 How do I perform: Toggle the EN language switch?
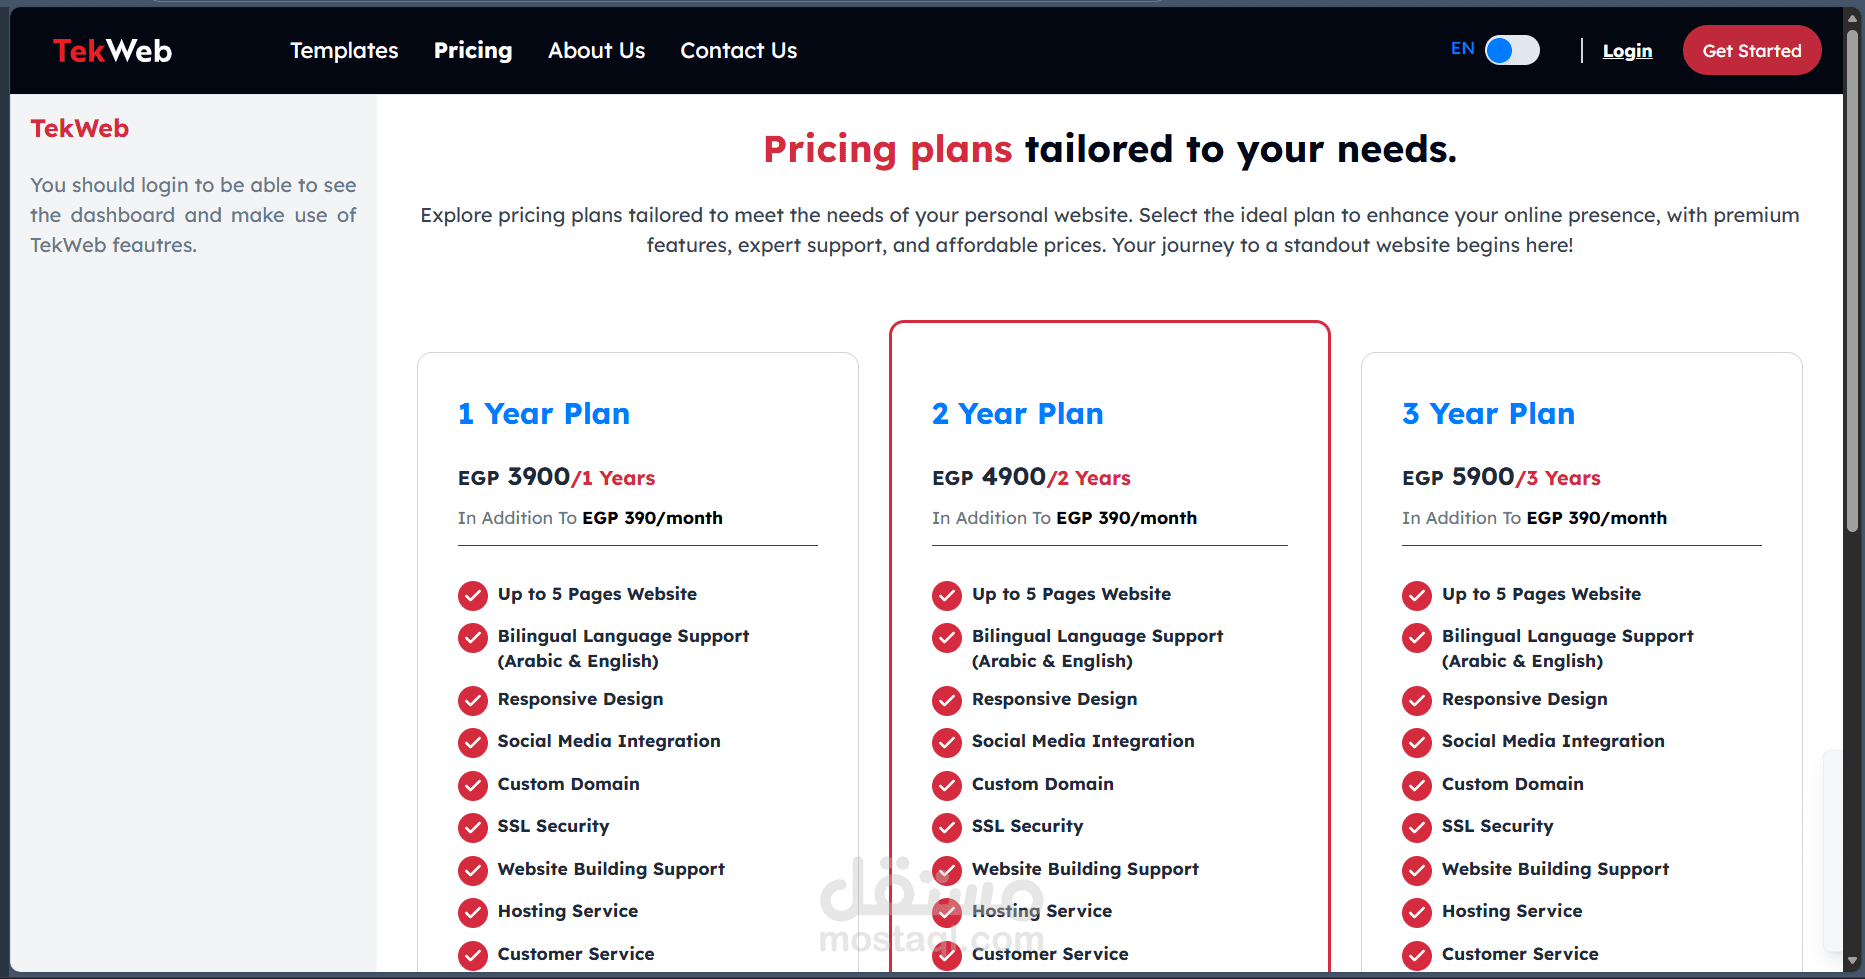click(1512, 50)
